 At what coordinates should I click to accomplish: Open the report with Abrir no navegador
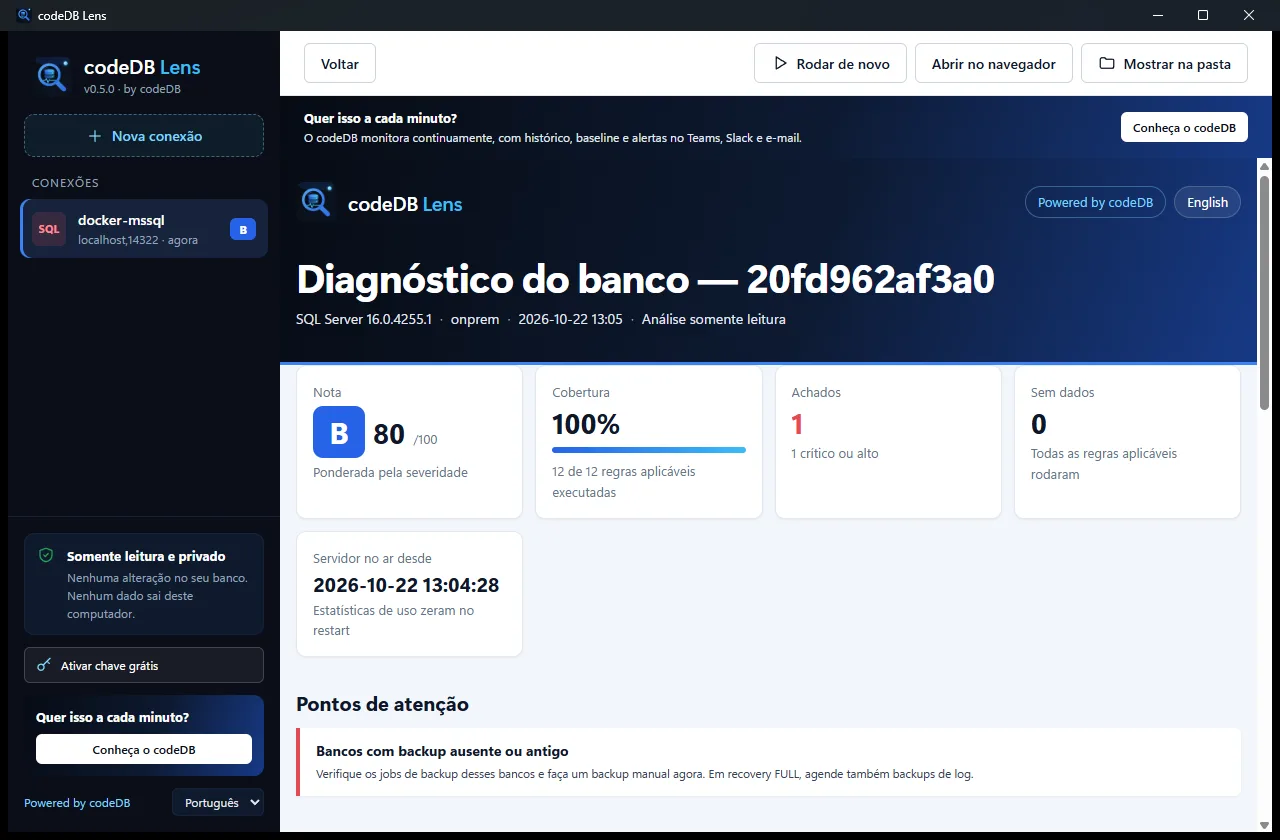click(994, 64)
